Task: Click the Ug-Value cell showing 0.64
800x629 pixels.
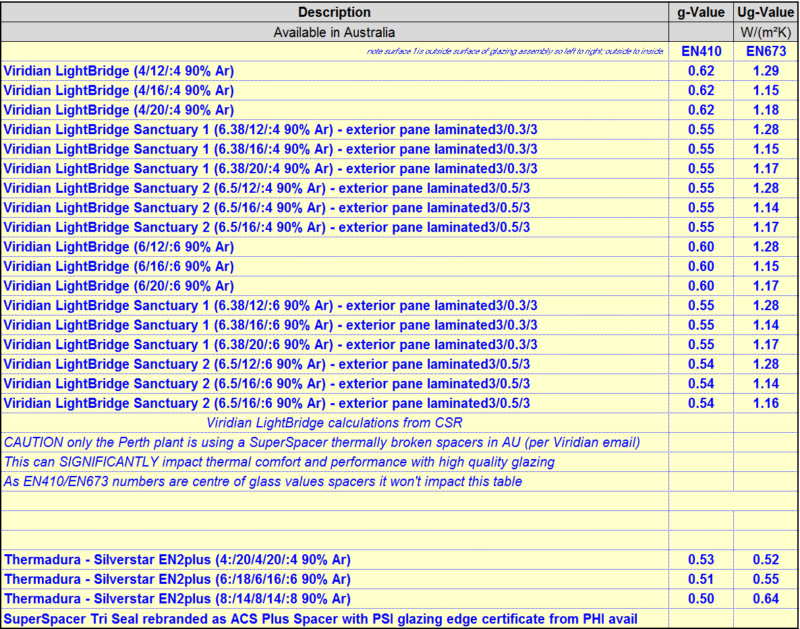Action: coord(766,598)
